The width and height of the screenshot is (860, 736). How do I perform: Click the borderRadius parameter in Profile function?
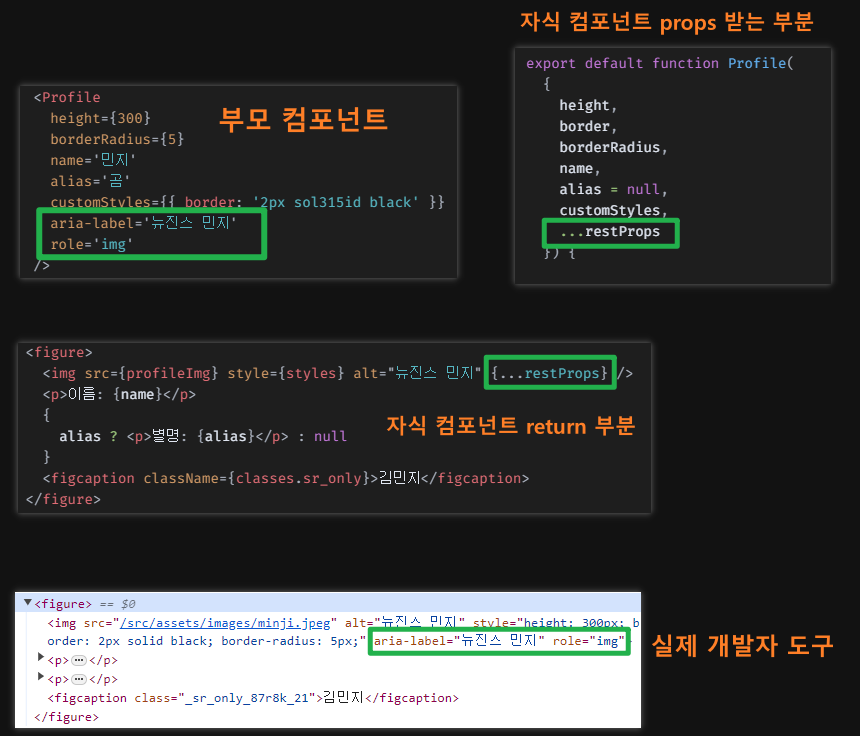click(613, 147)
